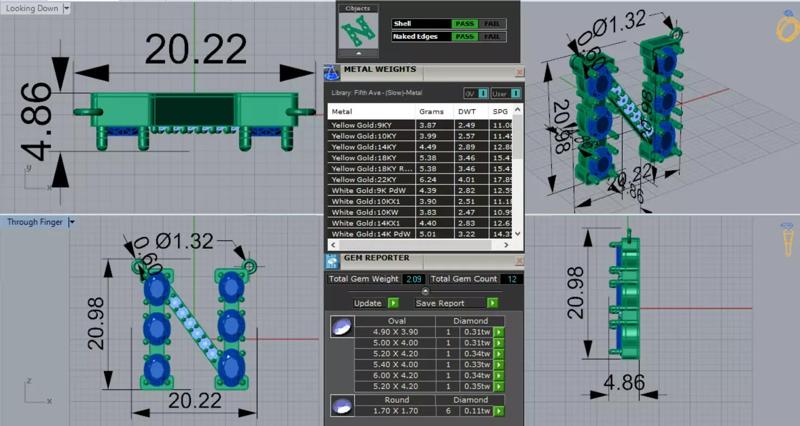Select the White Gold:10KX1 row
Screen dimensions: 800x426
click(x=420, y=202)
